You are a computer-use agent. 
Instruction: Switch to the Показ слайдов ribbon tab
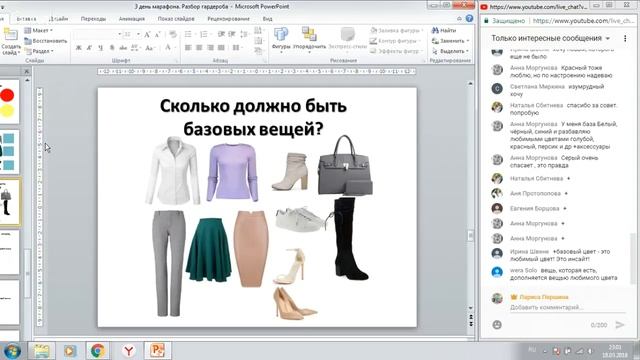pyautogui.click(x=176, y=19)
